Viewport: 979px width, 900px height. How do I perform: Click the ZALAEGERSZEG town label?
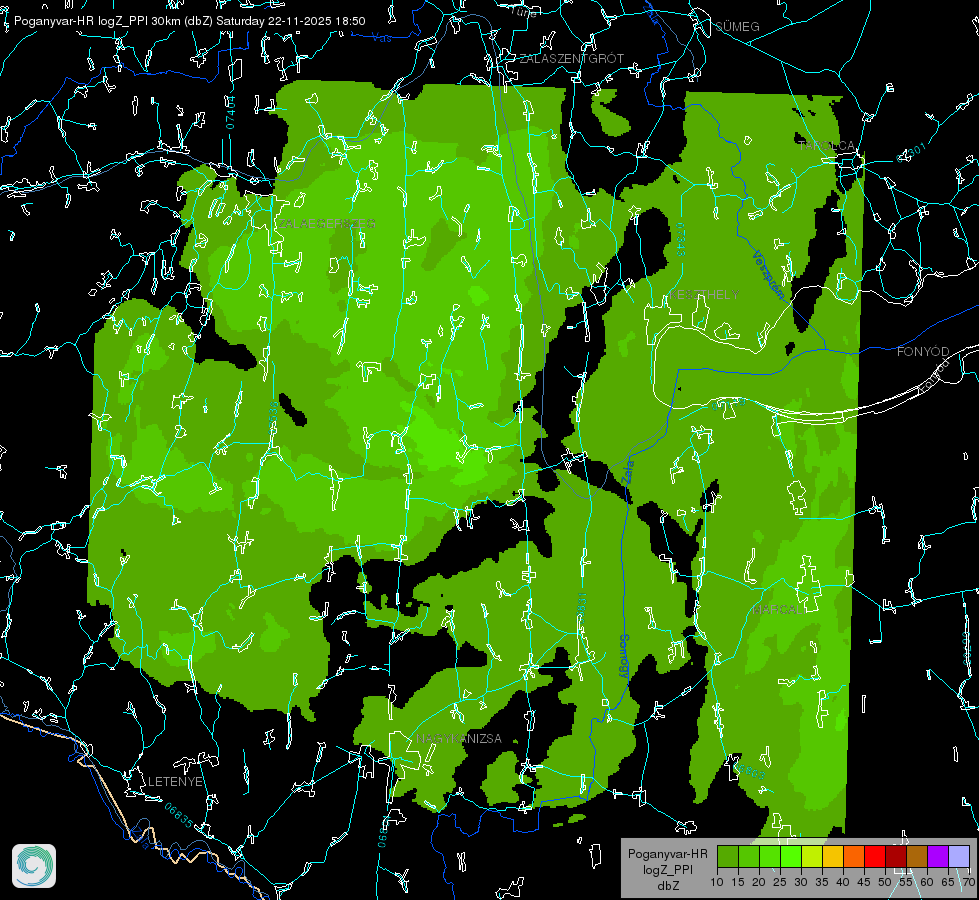[x=326, y=224]
